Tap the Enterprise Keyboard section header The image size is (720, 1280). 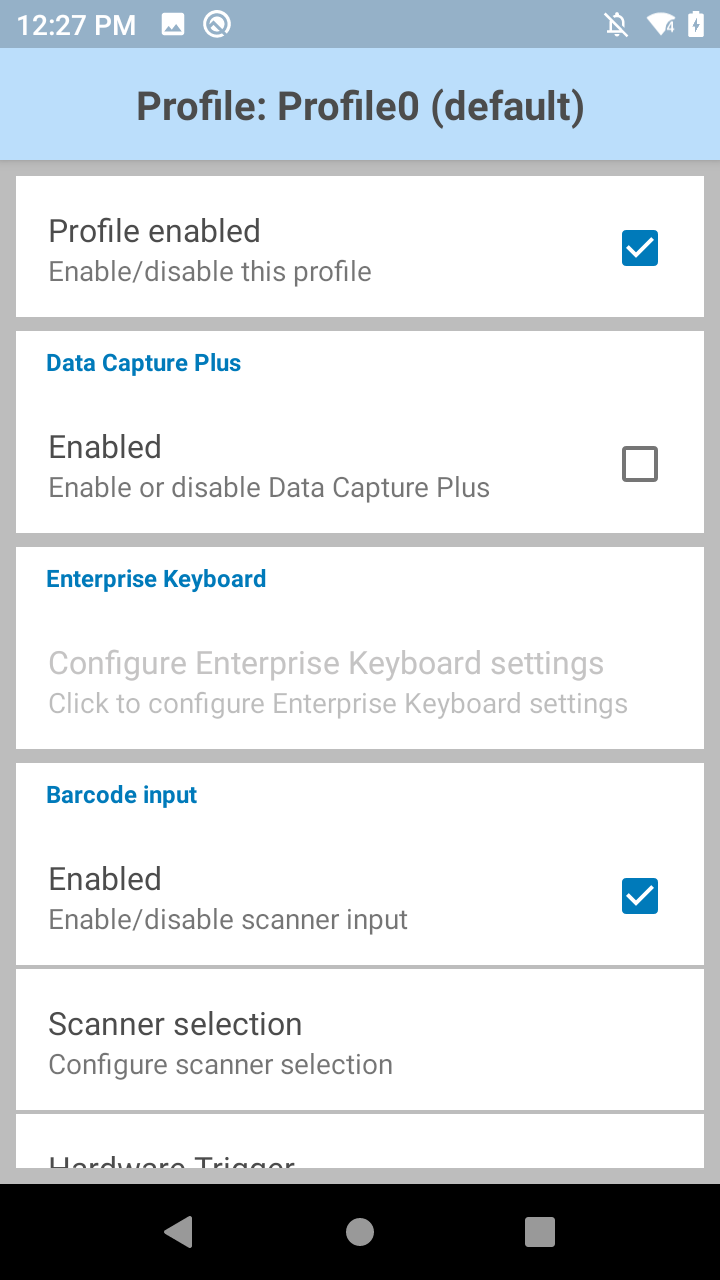pyautogui.click(x=156, y=579)
